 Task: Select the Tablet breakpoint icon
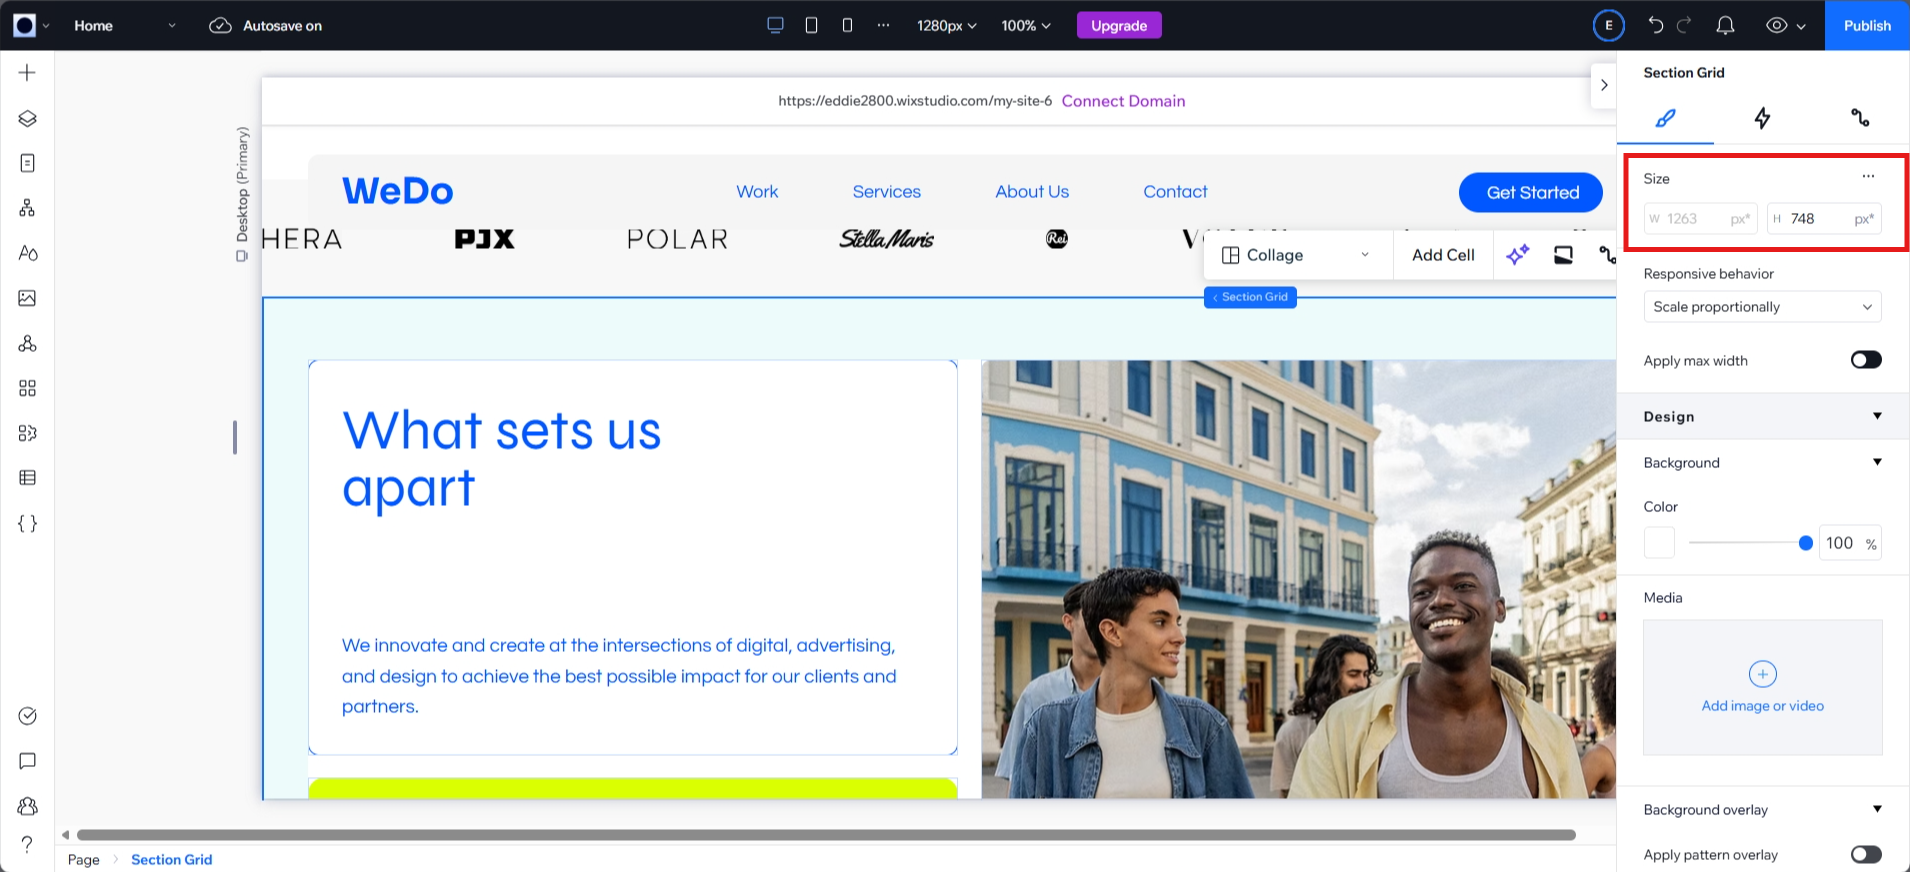(x=811, y=25)
